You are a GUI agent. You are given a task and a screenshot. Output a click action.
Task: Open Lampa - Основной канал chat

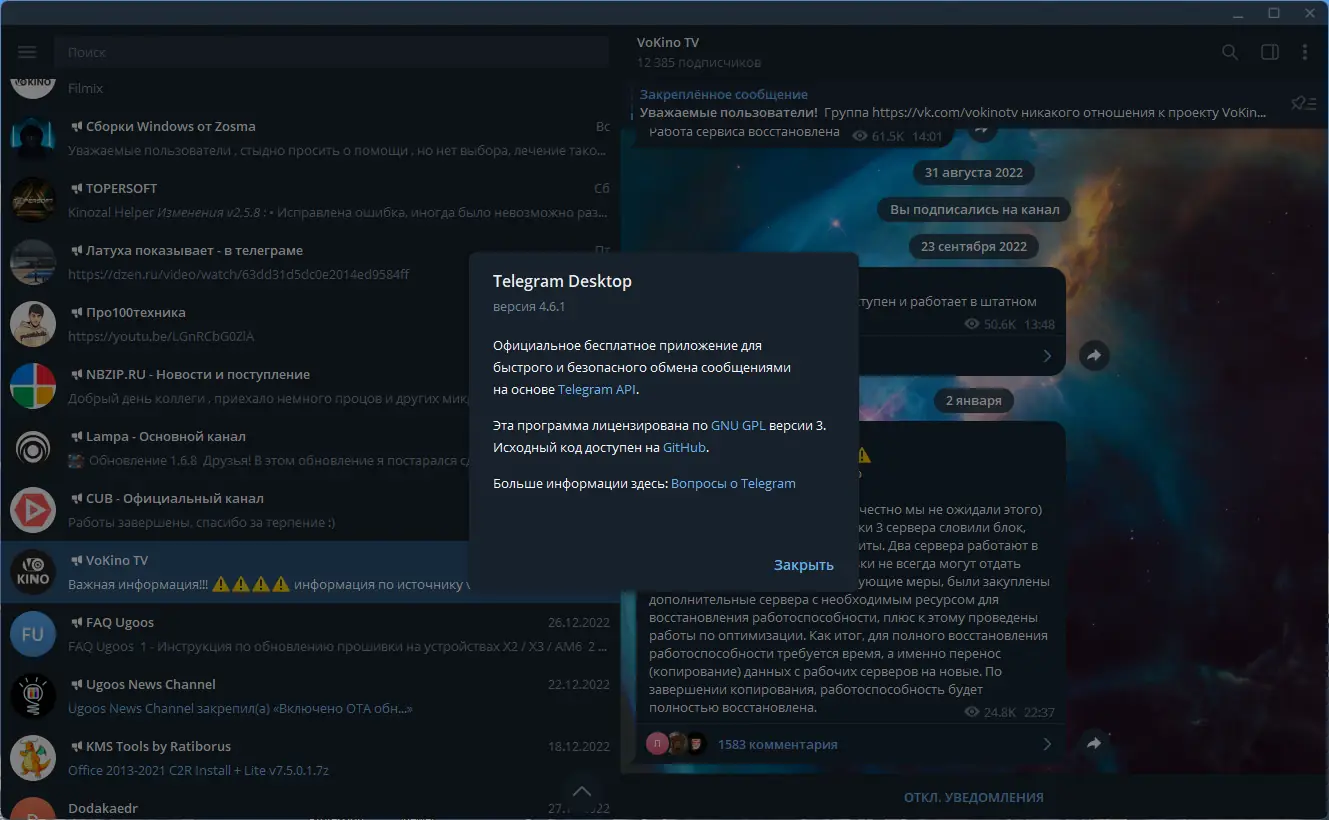[x=310, y=449]
